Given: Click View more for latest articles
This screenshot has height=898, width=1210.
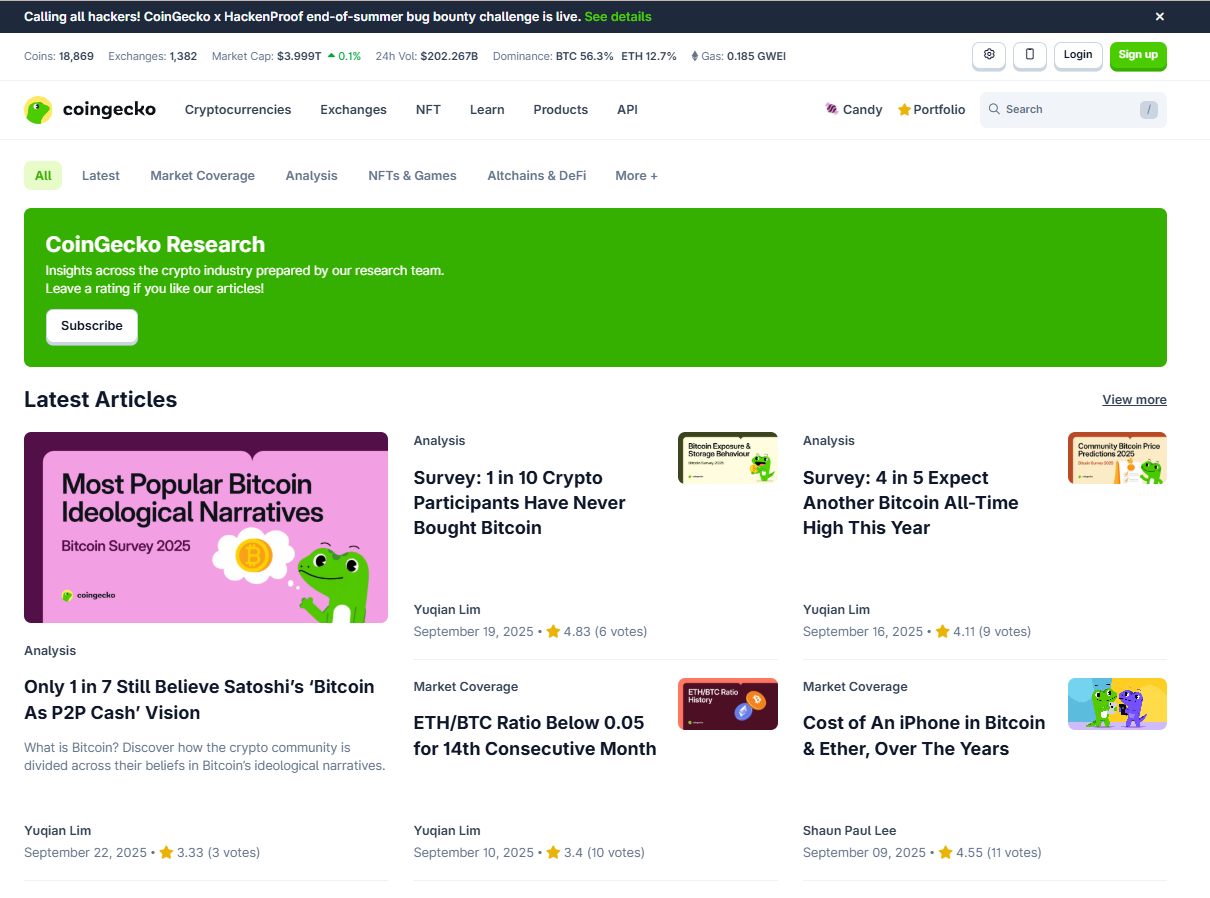Looking at the screenshot, I should point(1134,400).
